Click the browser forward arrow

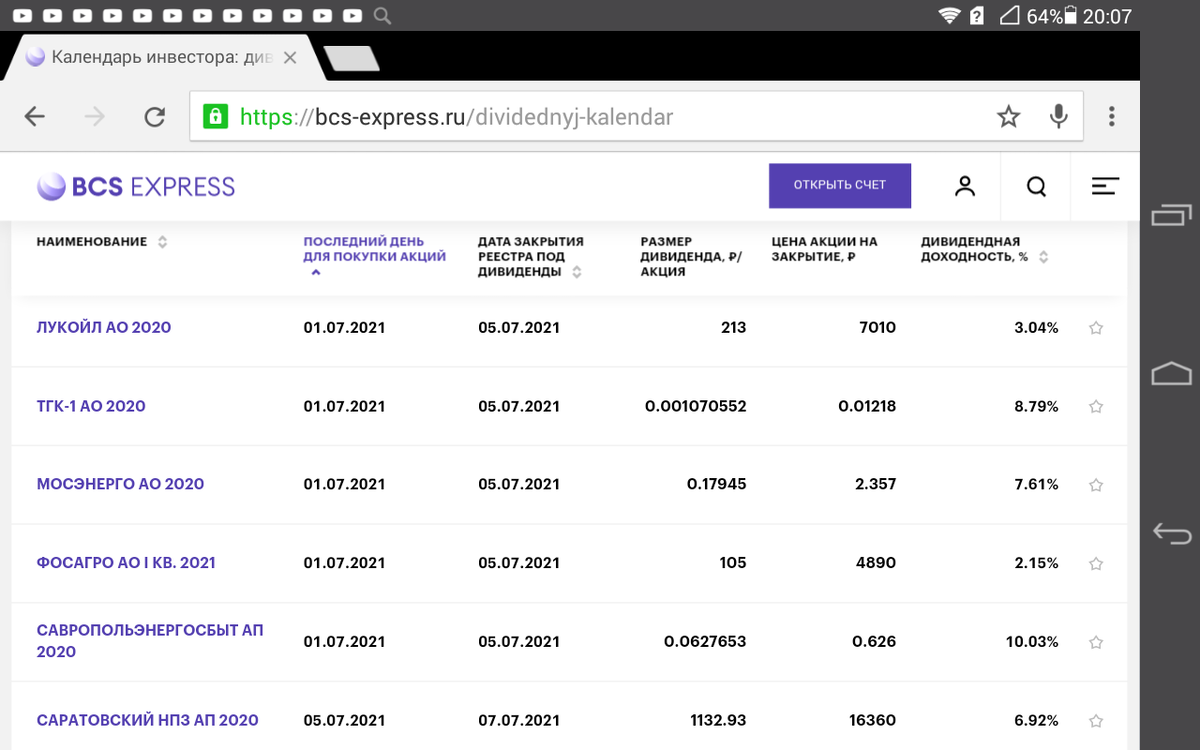(x=95, y=117)
